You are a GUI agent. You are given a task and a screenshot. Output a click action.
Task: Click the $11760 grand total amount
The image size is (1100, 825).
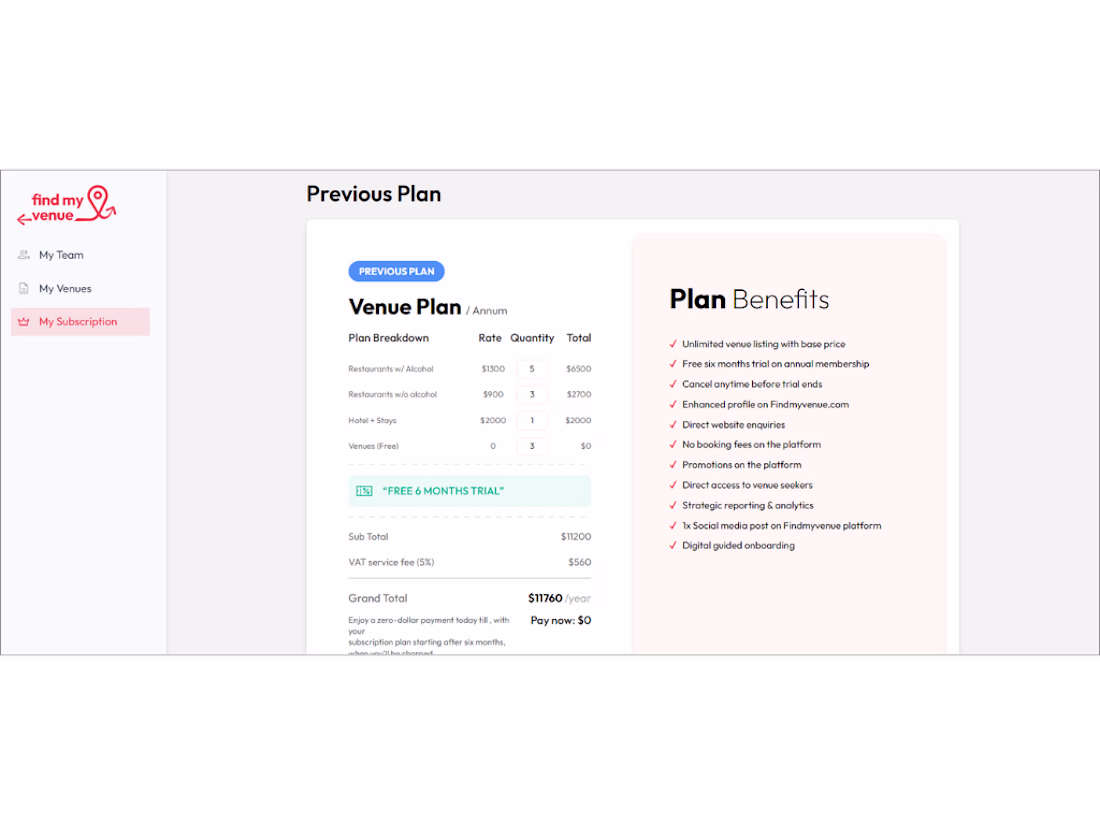click(545, 598)
